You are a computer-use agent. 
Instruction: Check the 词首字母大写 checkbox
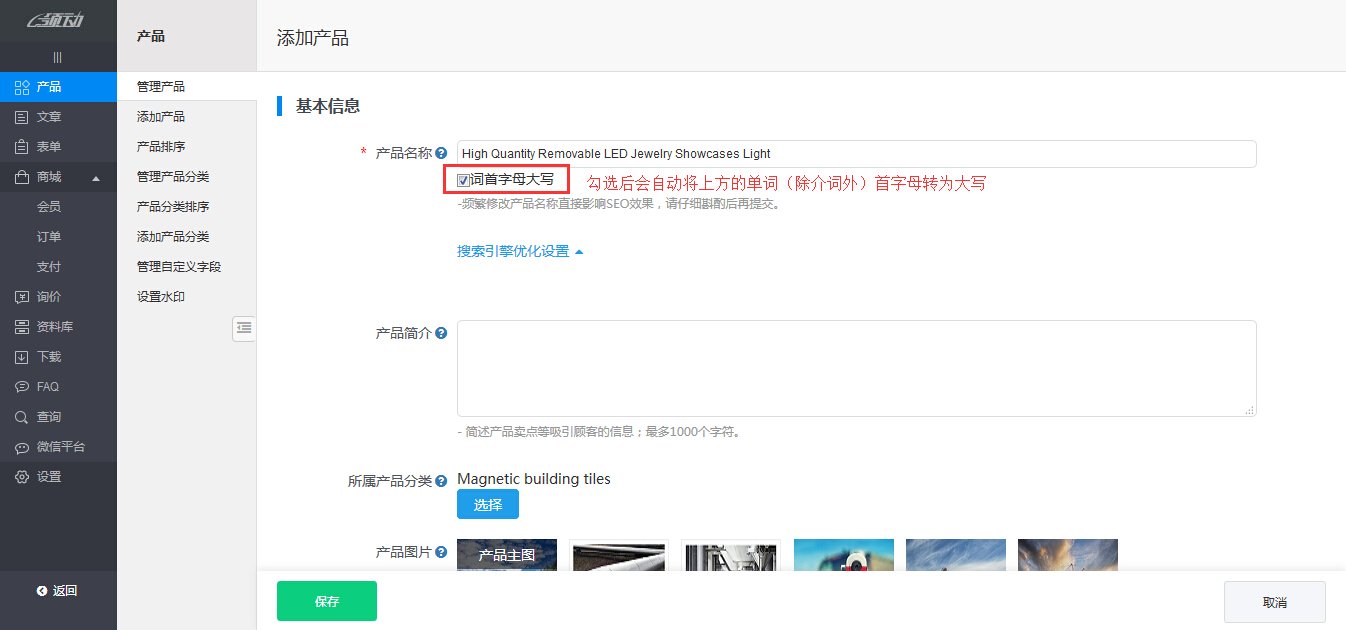[462, 179]
